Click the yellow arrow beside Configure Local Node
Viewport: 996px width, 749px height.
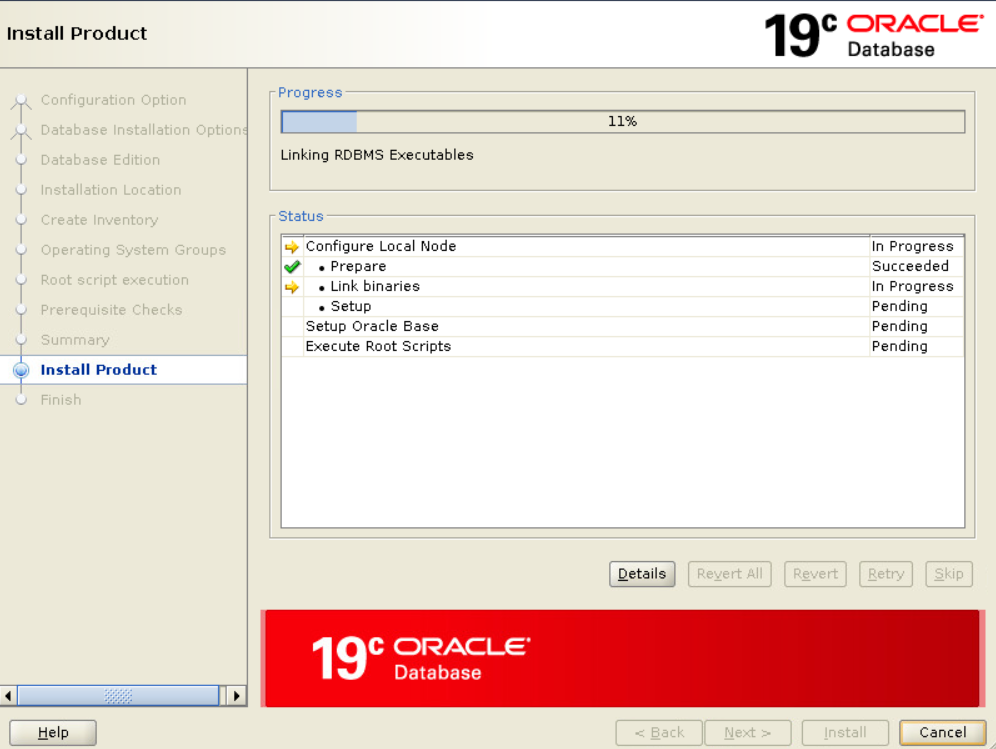(292, 246)
